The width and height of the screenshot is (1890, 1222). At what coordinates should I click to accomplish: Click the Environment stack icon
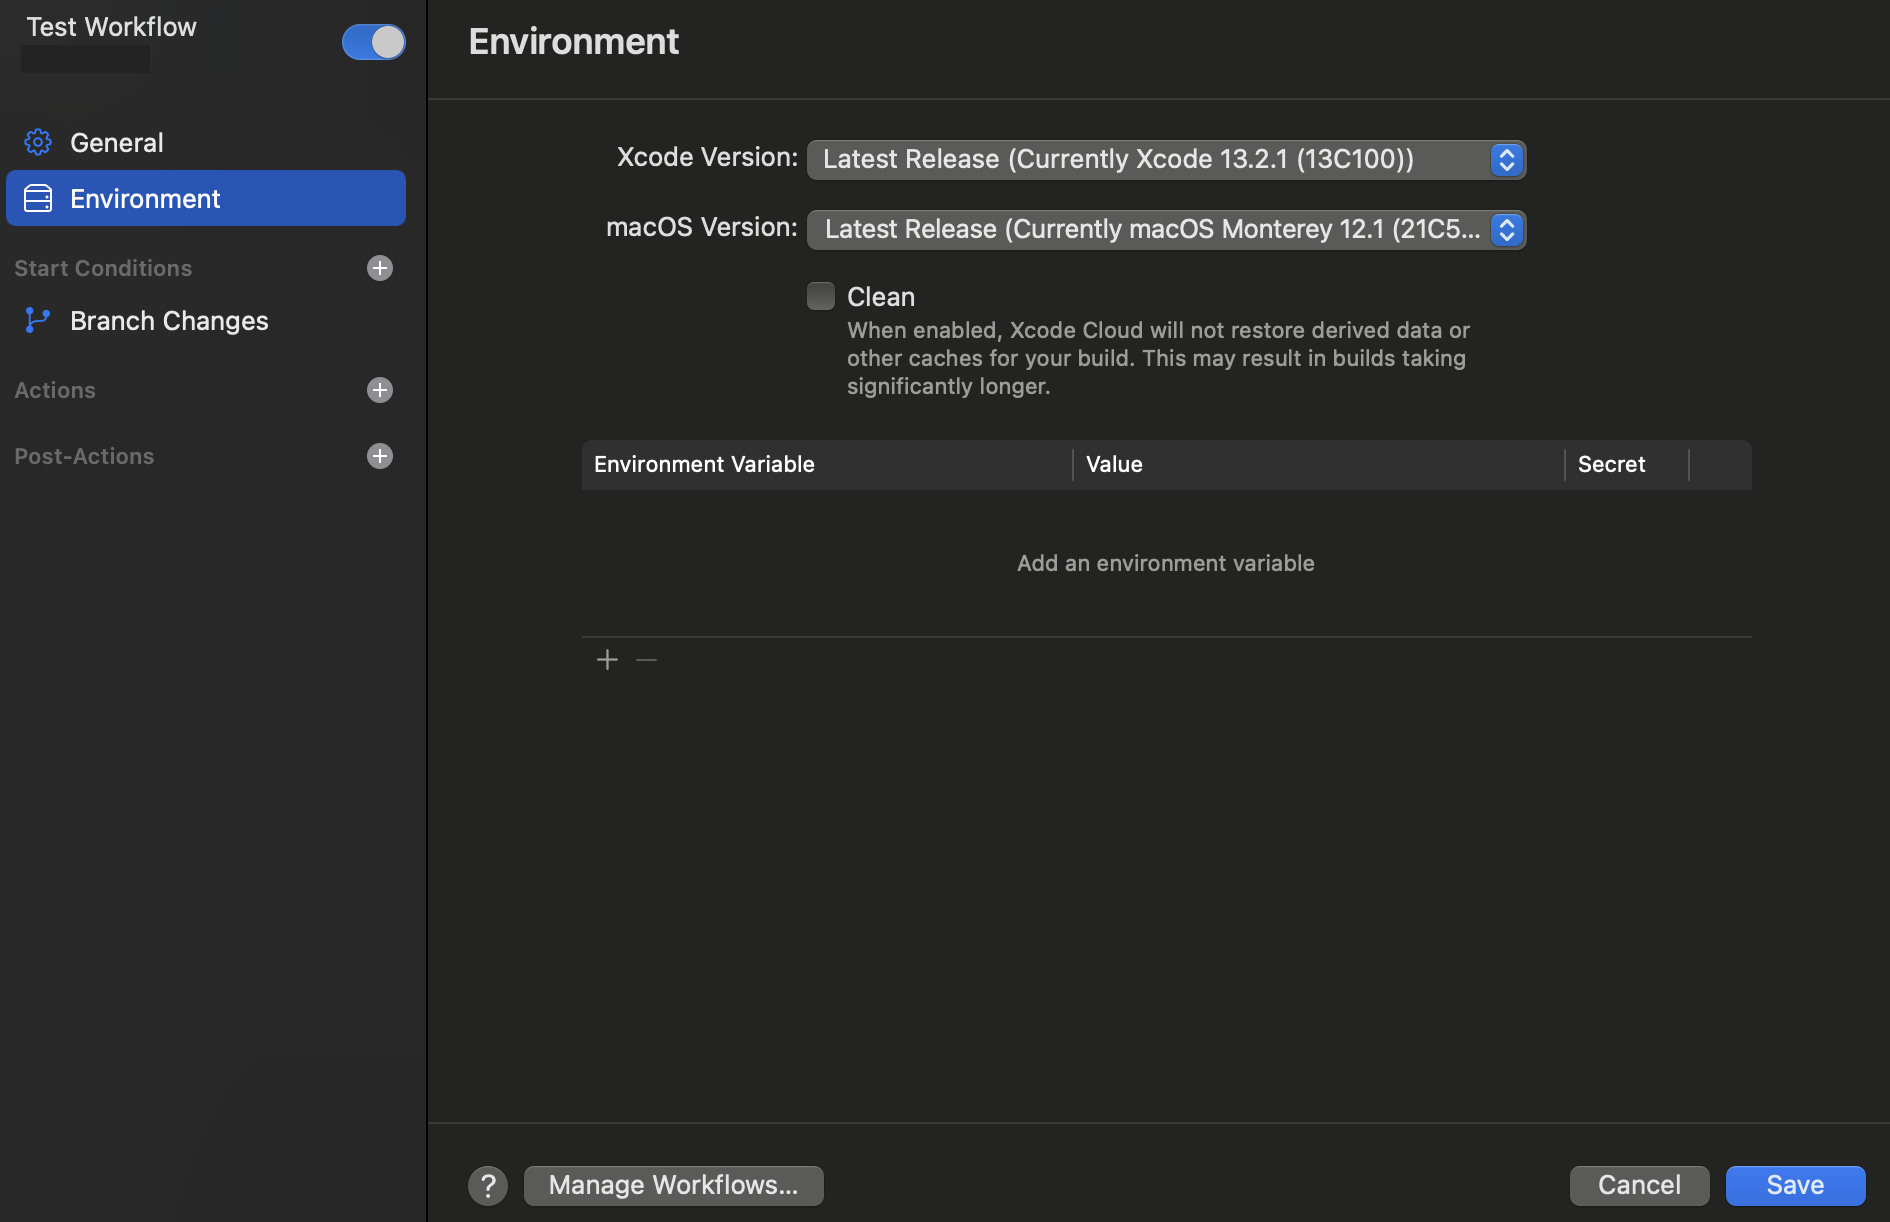tap(38, 198)
